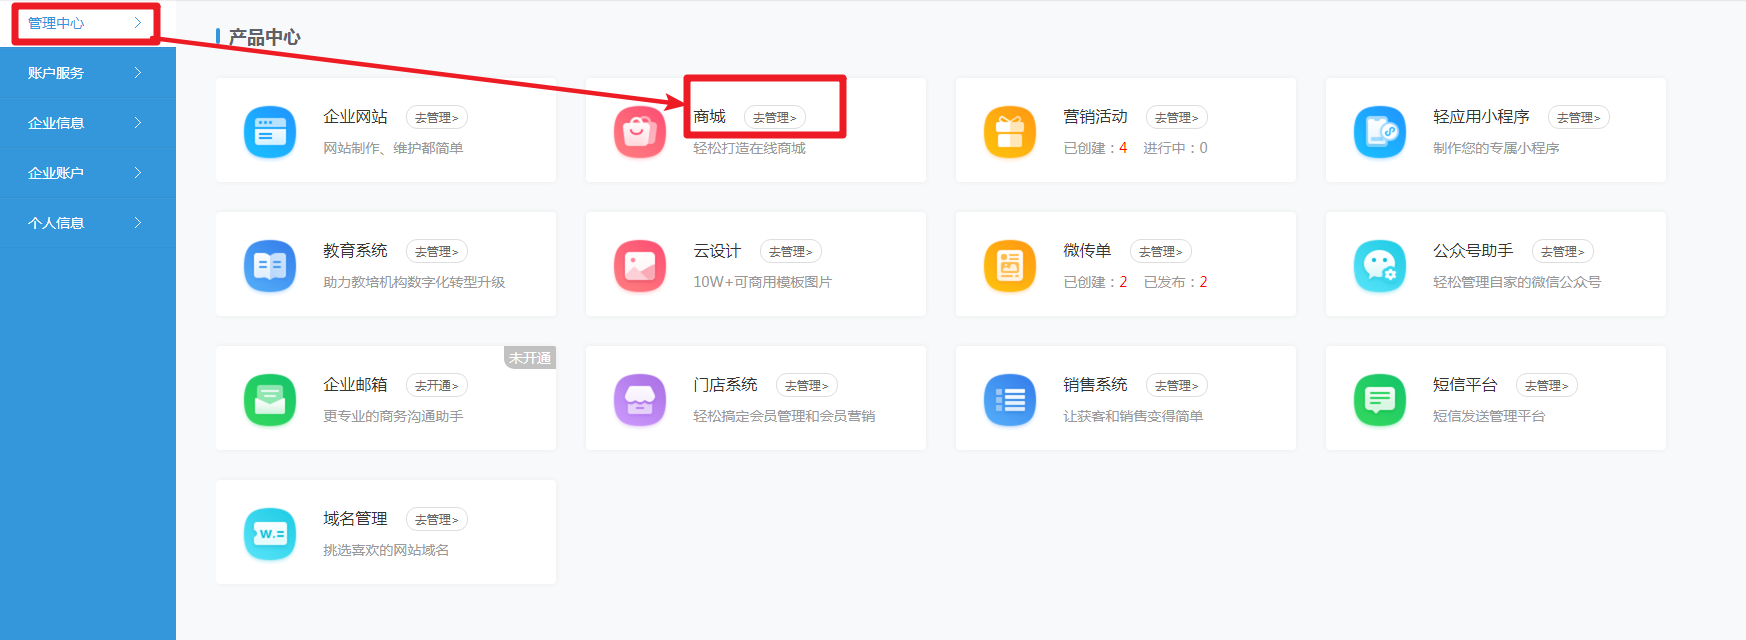Click the 企业网站 title text
The image size is (1746, 640).
[x=355, y=117]
